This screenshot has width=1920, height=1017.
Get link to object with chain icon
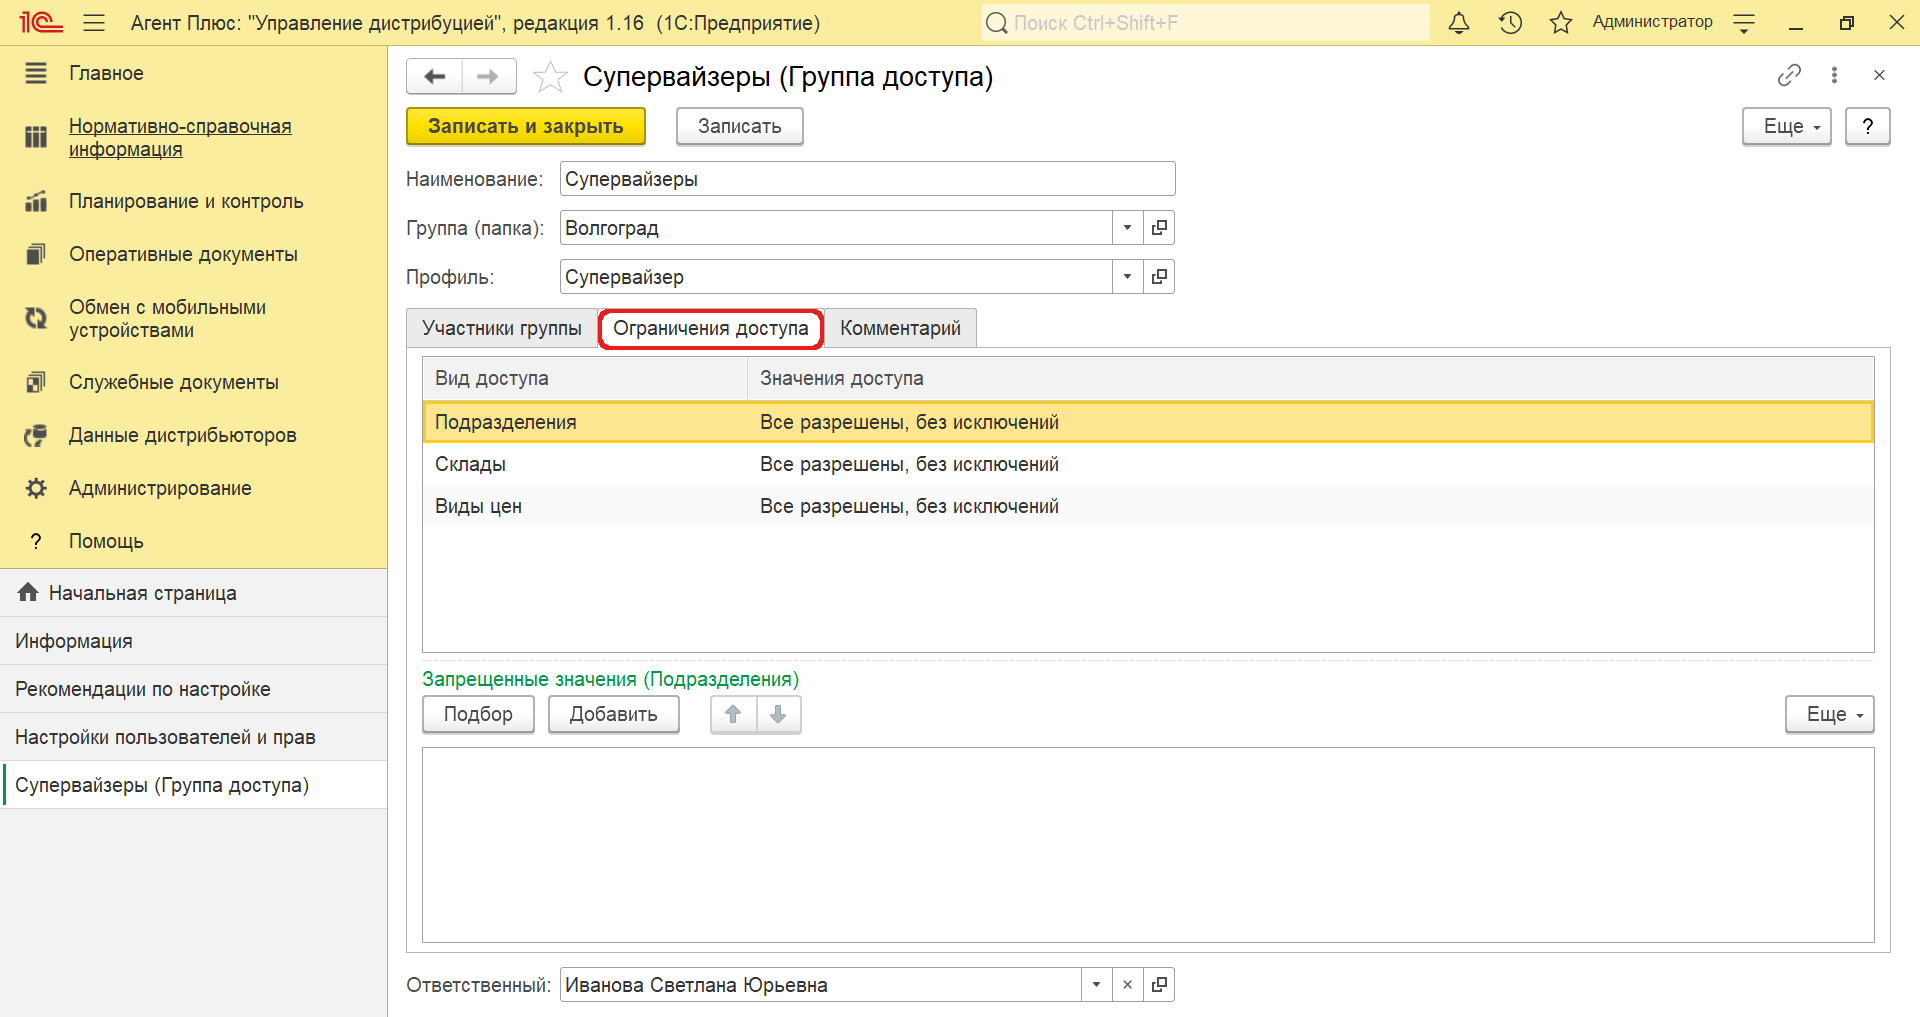coord(1789,75)
